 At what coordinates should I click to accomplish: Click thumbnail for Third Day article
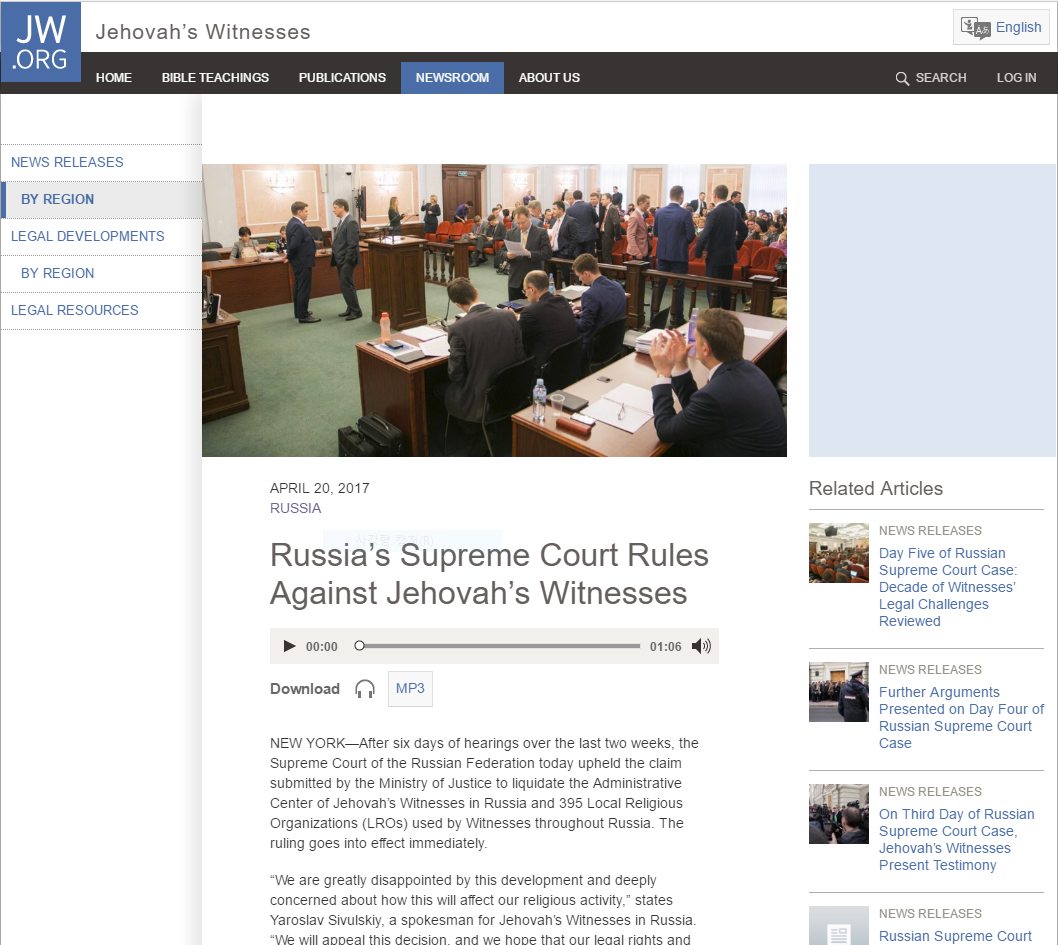point(839,814)
